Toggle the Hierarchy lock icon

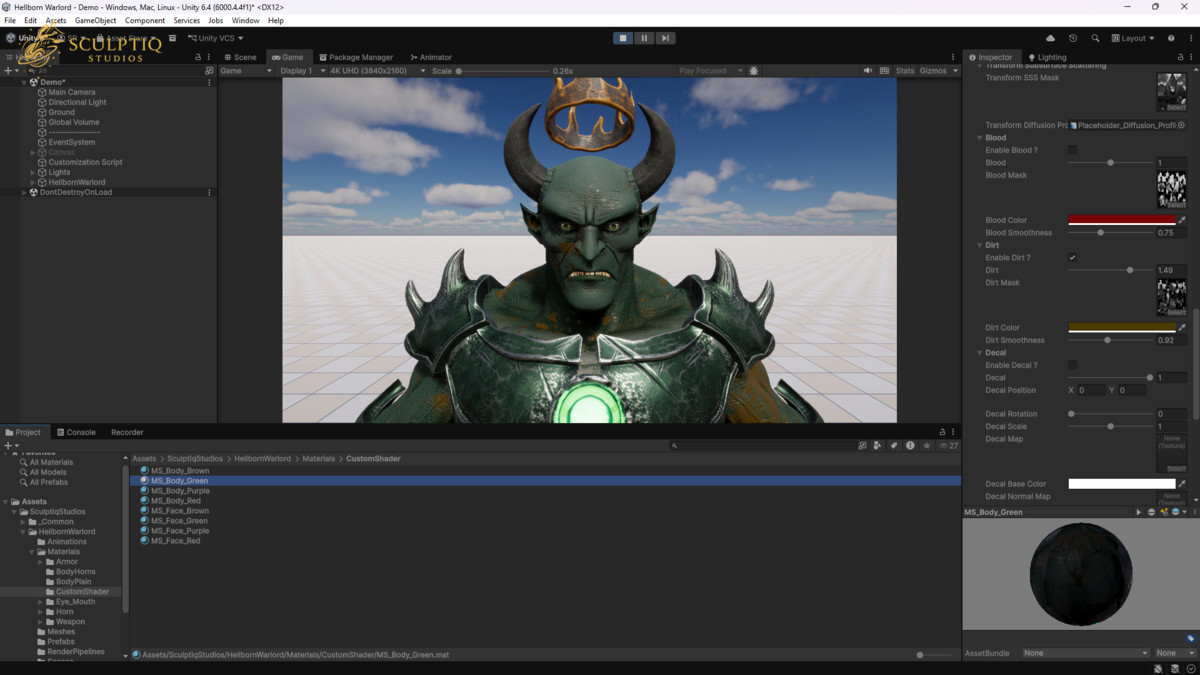(x=198, y=57)
